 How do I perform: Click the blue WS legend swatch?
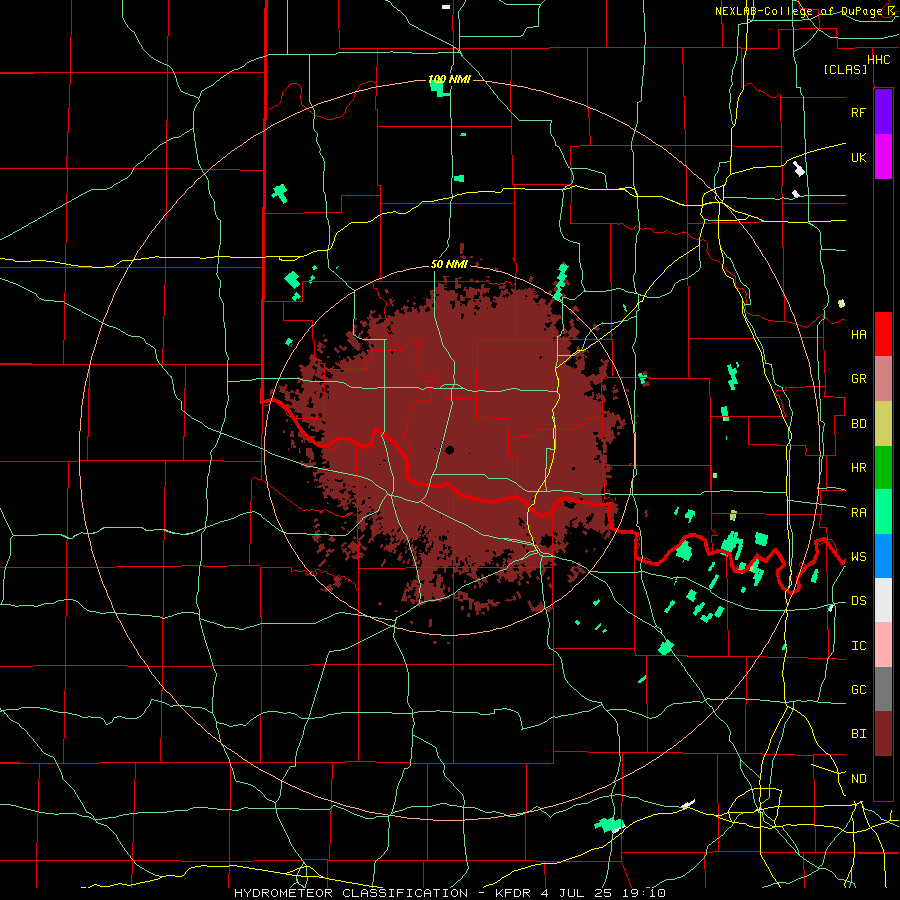(883, 556)
